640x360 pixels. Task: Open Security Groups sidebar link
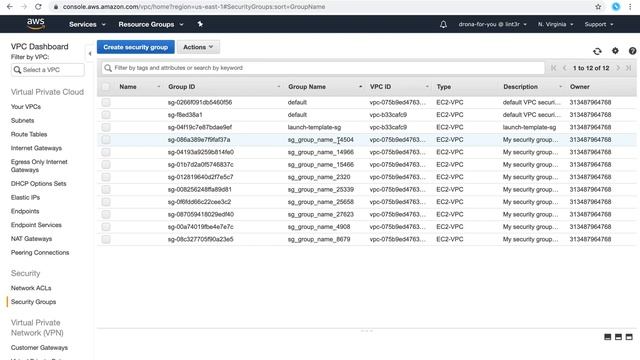[33, 302]
